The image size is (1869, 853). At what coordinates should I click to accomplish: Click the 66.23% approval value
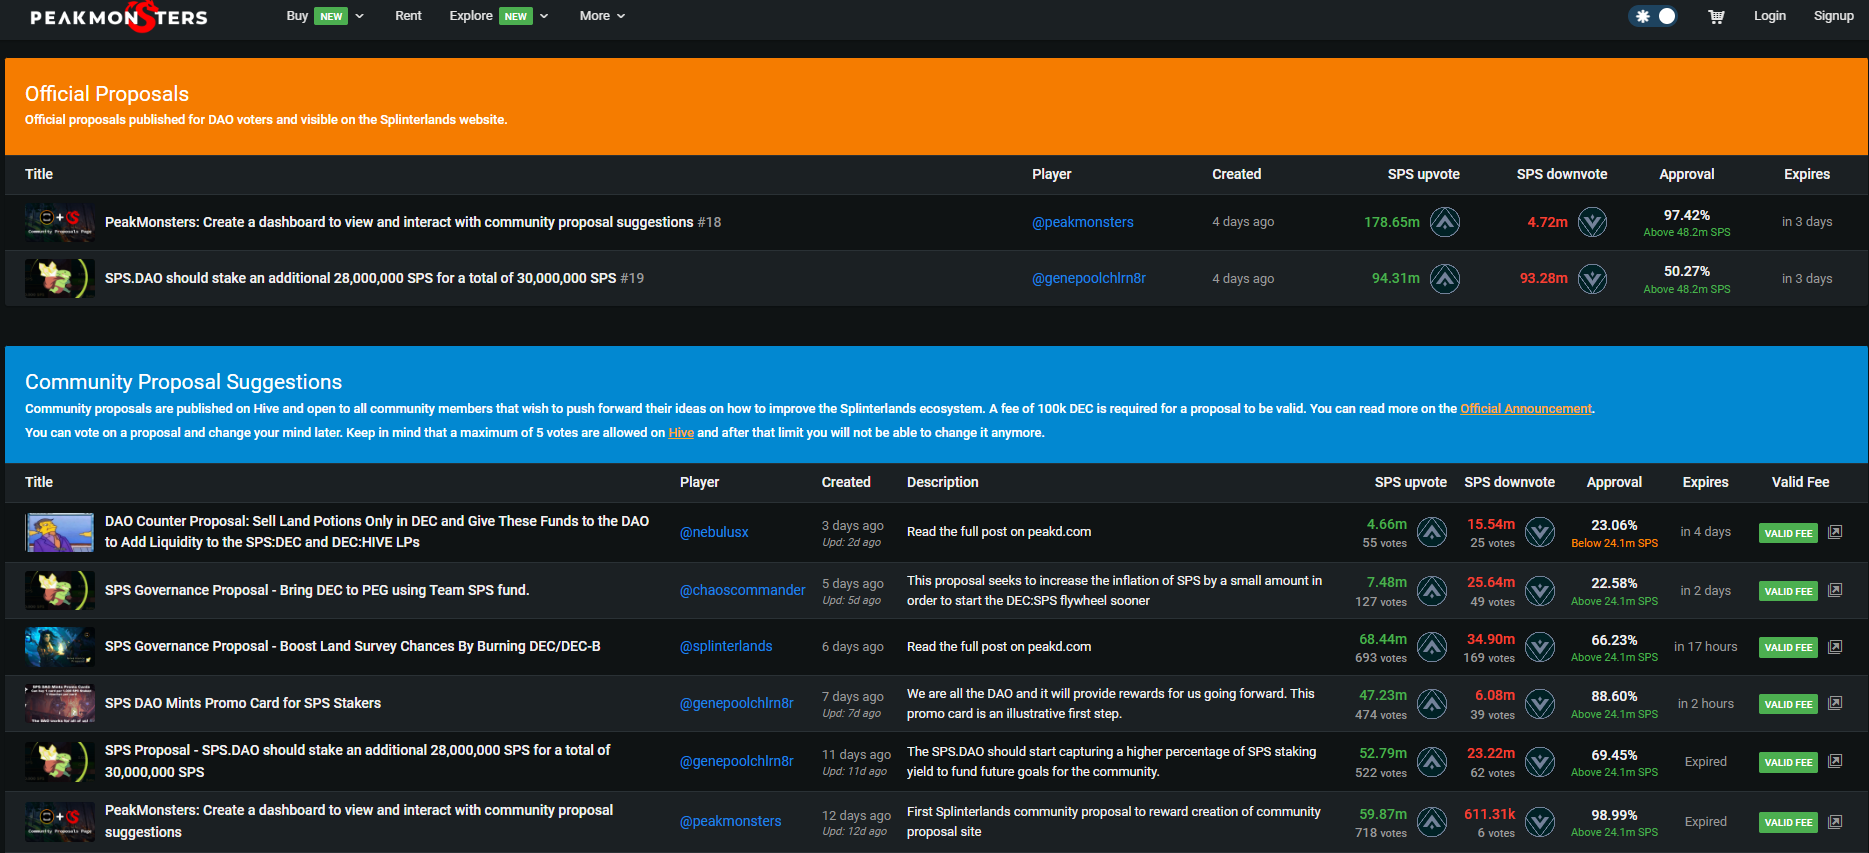click(1614, 640)
